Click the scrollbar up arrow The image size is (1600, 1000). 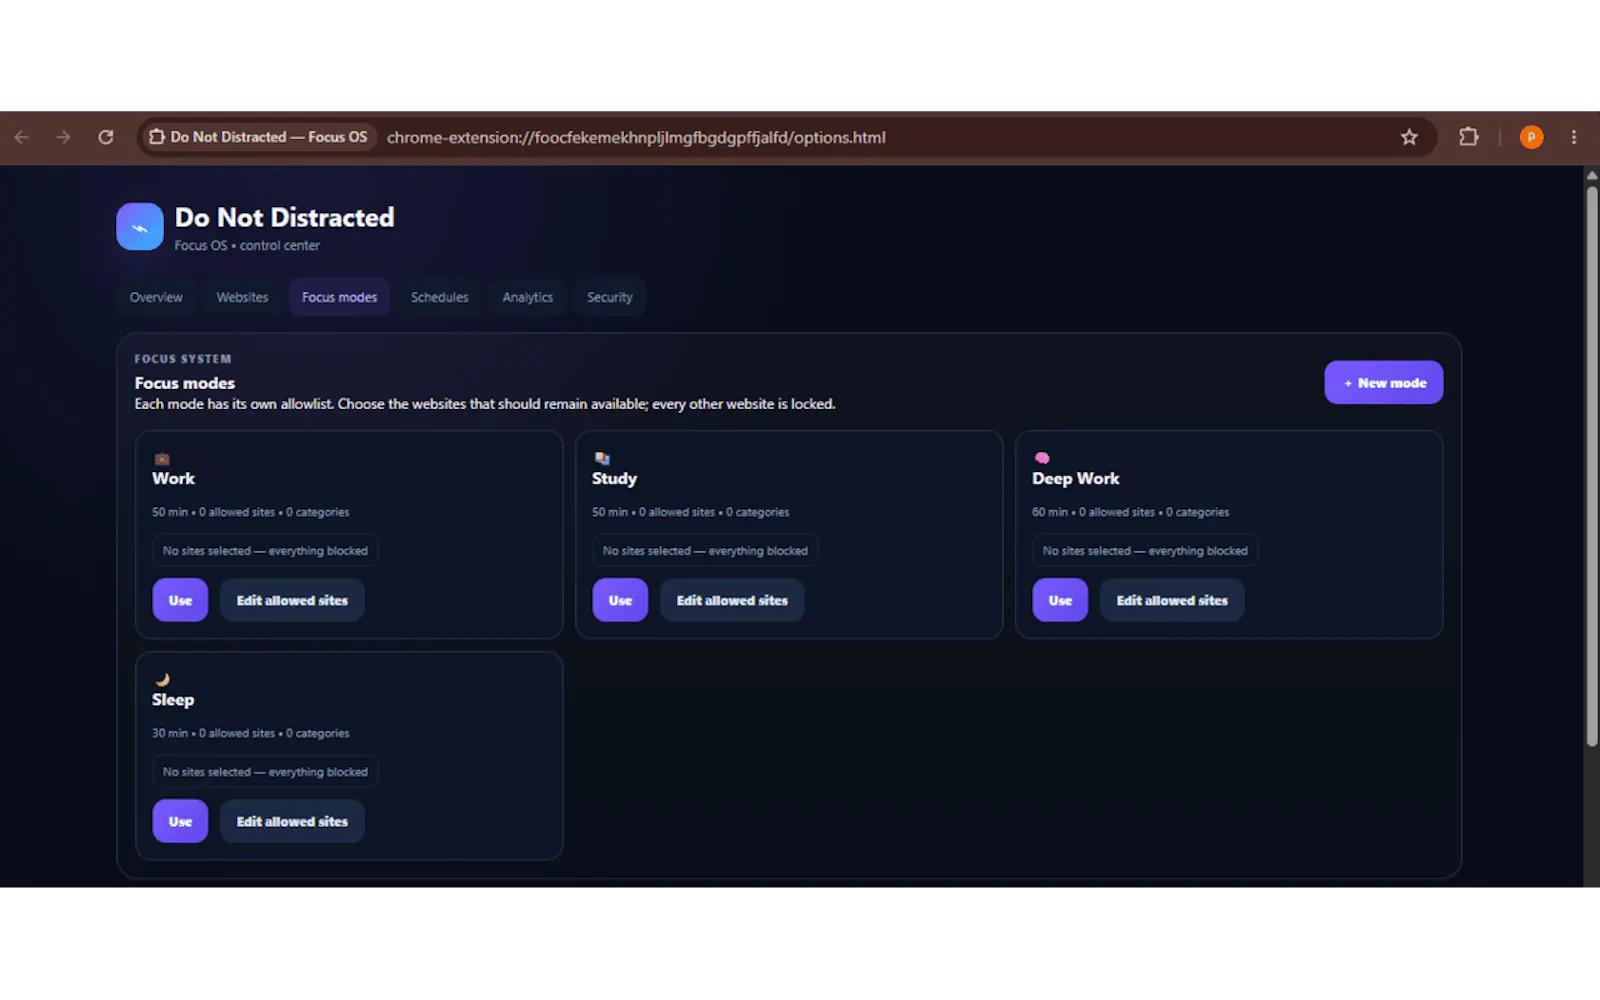(1592, 176)
